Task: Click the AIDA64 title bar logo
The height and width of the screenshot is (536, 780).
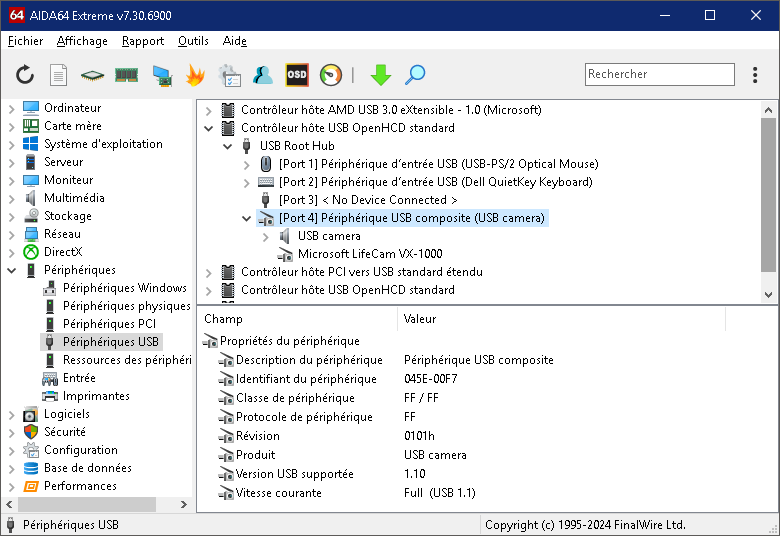Action: (16, 15)
